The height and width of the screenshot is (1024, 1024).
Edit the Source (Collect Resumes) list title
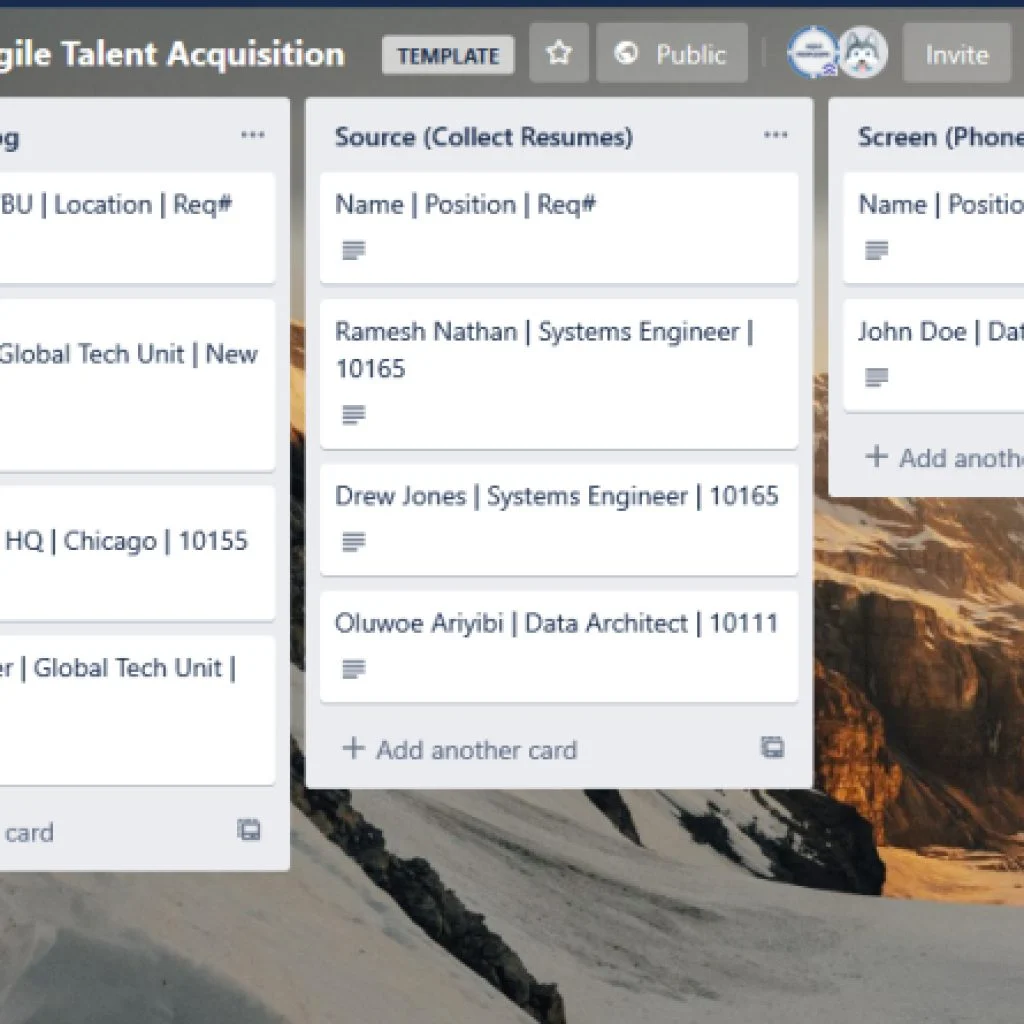[x=484, y=137]
